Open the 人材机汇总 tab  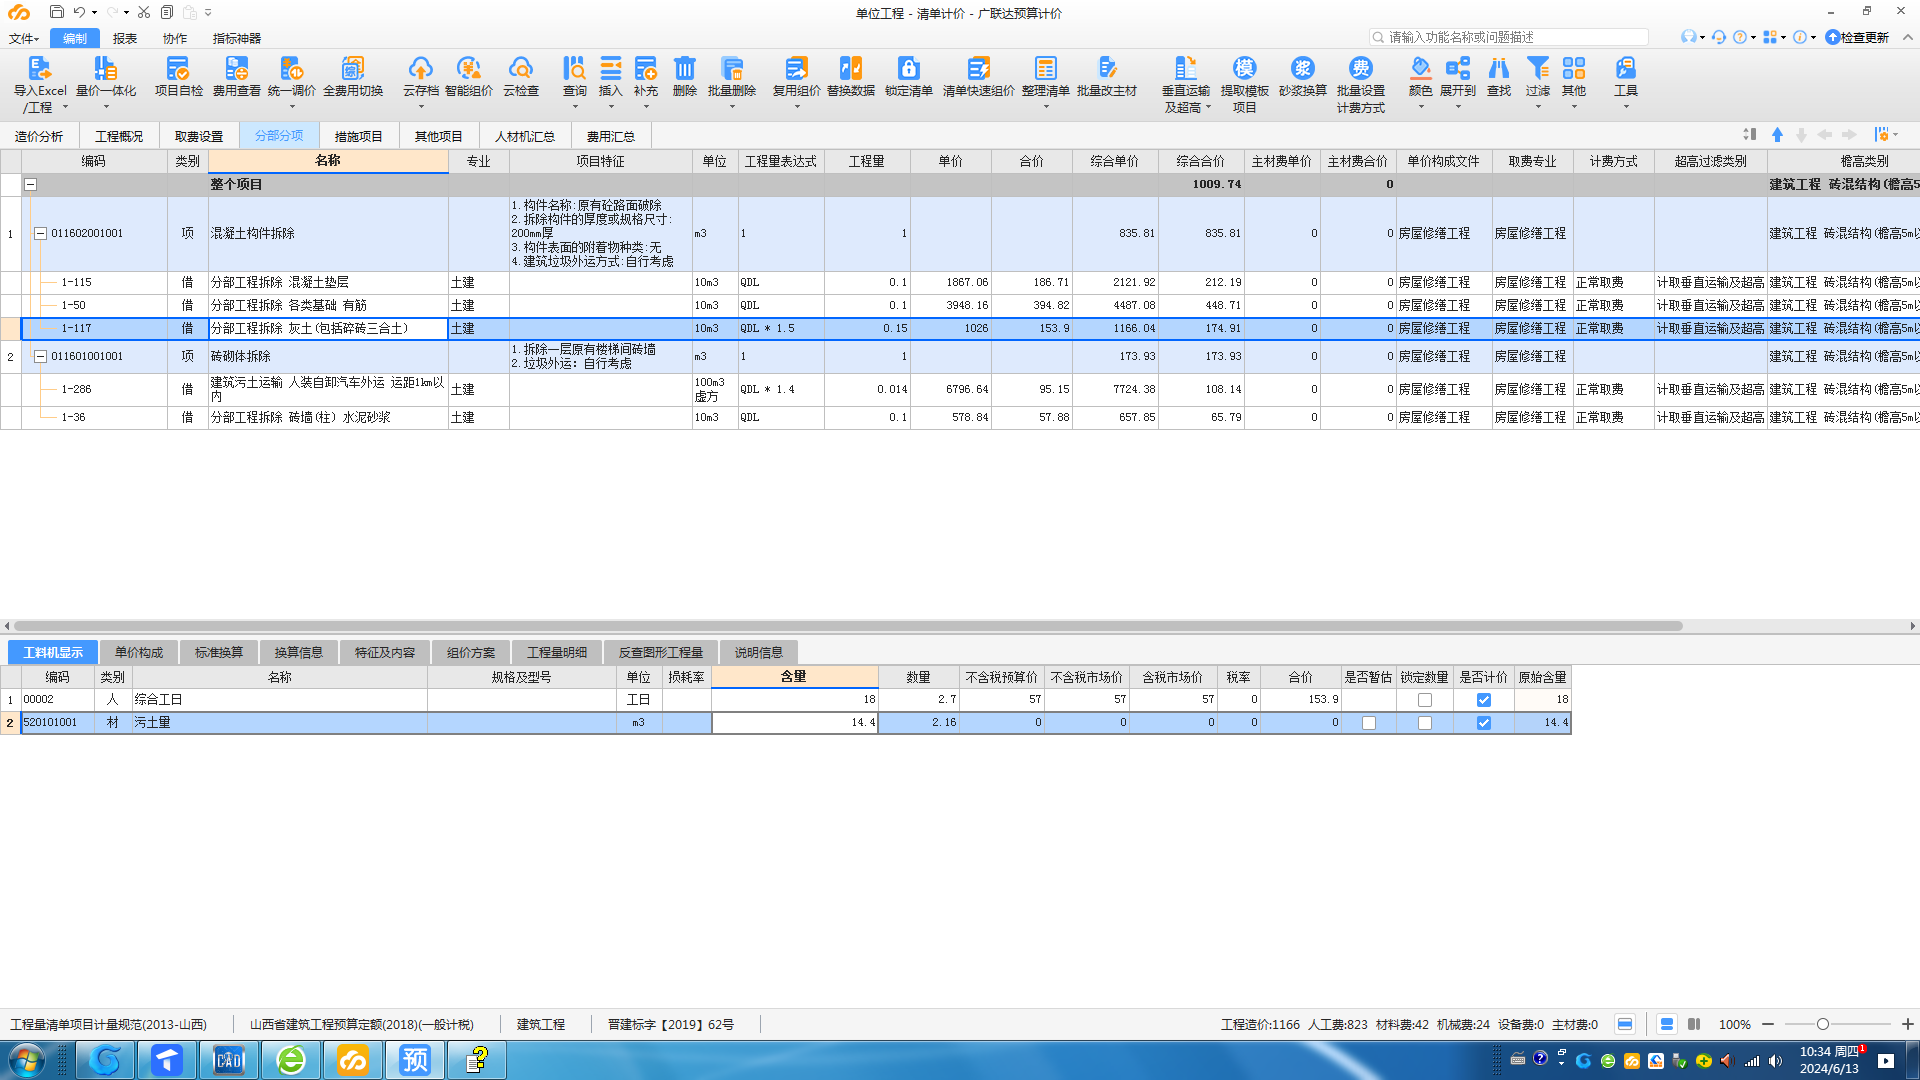coord(524,136)
